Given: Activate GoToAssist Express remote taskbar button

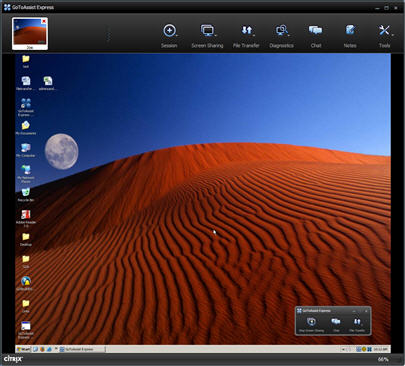Looking at the screenshot, I should point(82,349).
